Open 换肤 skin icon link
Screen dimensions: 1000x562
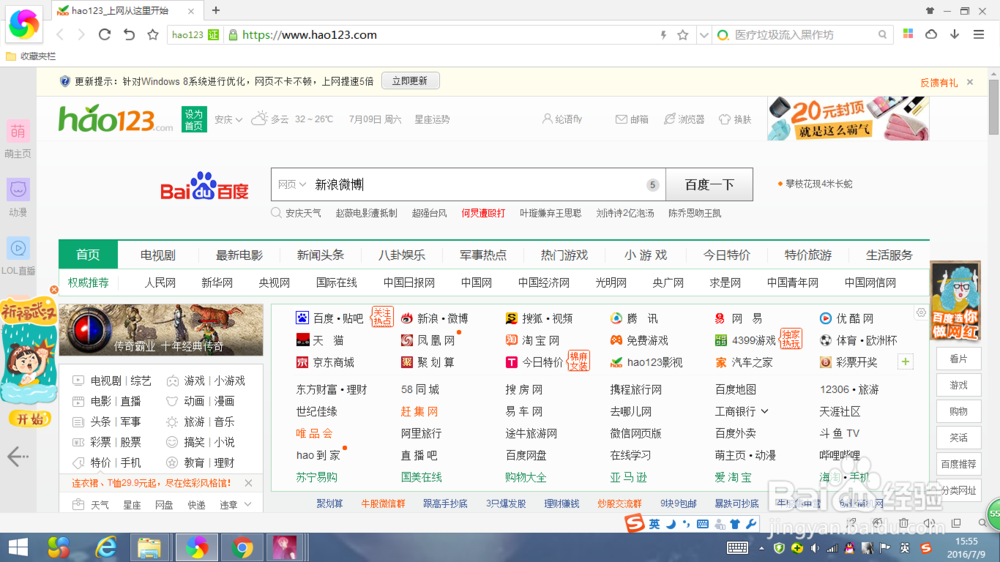735,119
